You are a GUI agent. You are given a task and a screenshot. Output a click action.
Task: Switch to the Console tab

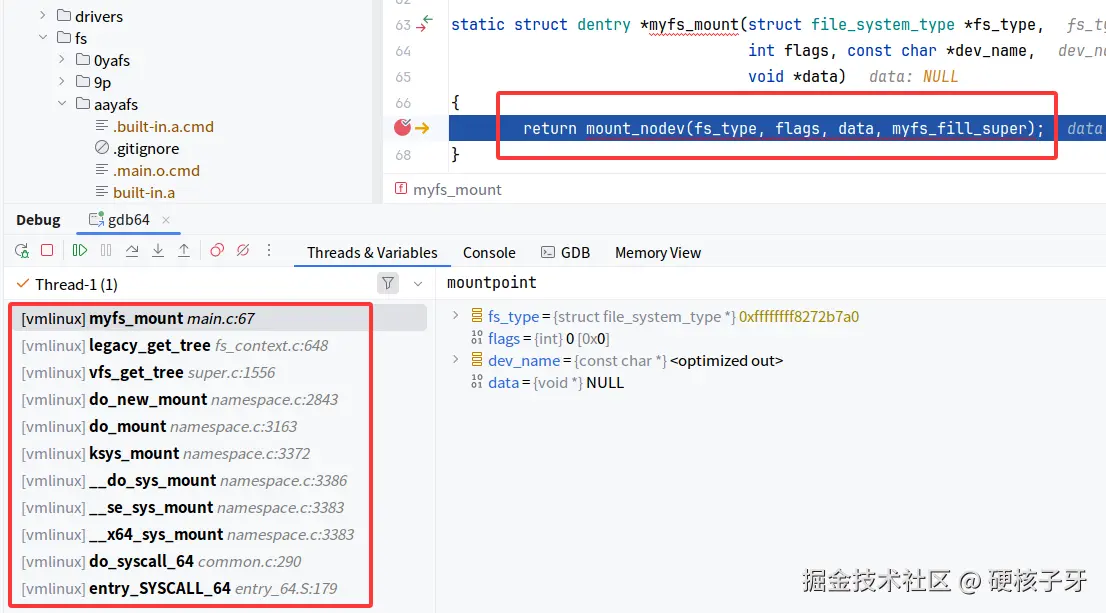(x=489, y=253)
